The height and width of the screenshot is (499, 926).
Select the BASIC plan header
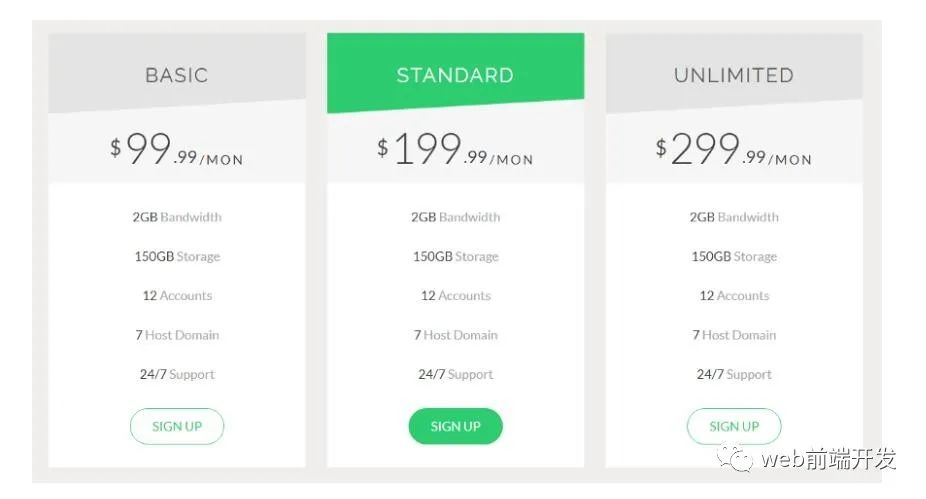[177, 75]
